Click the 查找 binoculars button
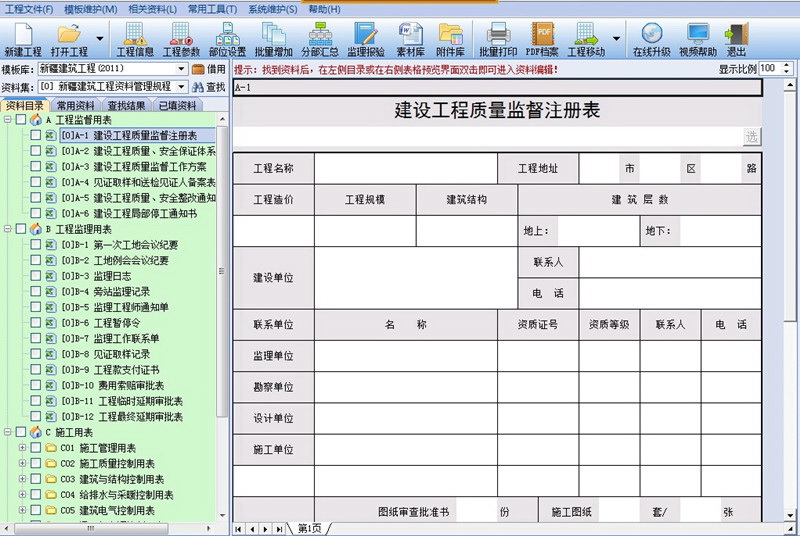Screen dimensions: 800x536 pos(209,87)
